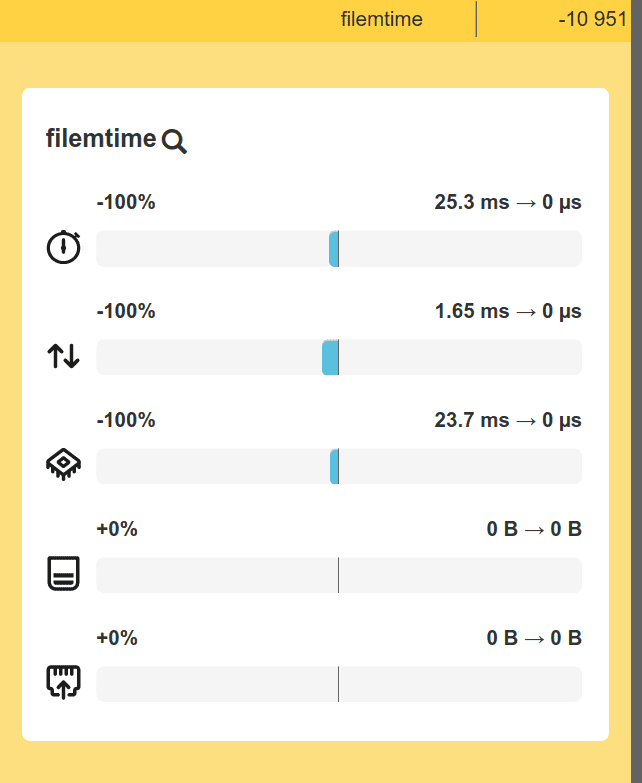Click the 1.65 ms → 0 µs value
This screenshot has height=783, width=642.
tap(508, 312)
